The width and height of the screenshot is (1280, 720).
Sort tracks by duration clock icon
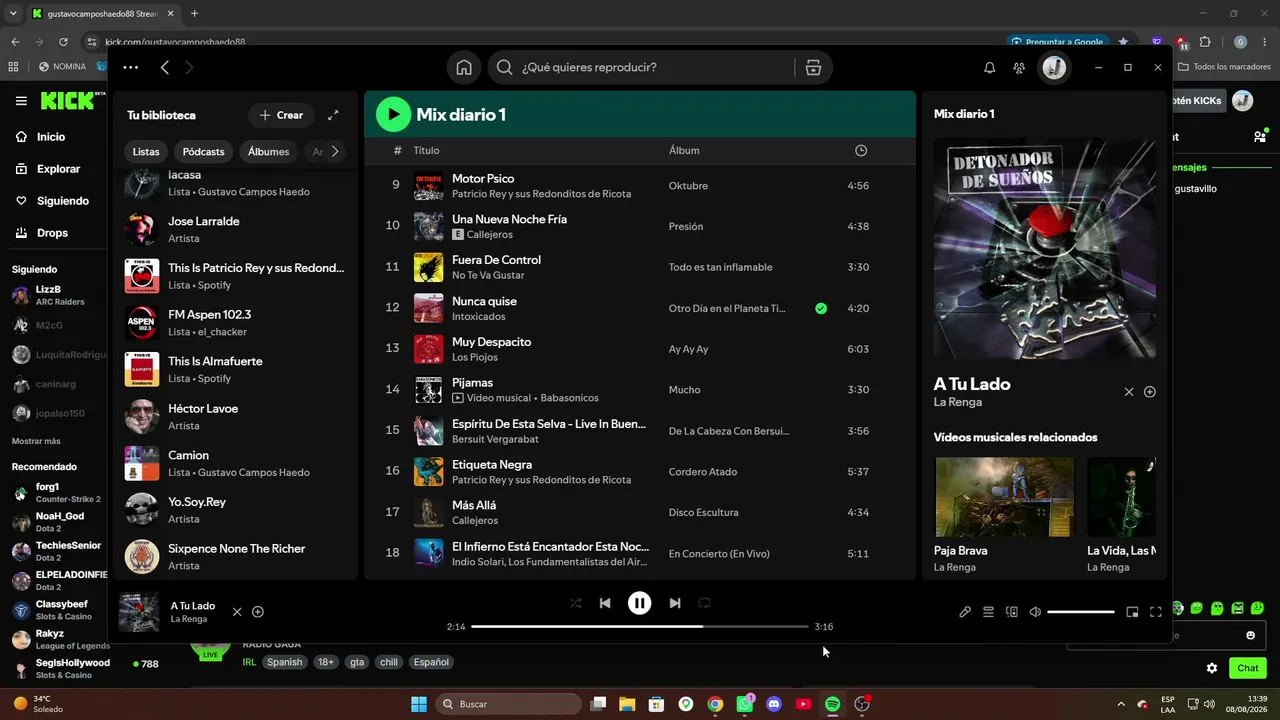(x=861, y=150)
